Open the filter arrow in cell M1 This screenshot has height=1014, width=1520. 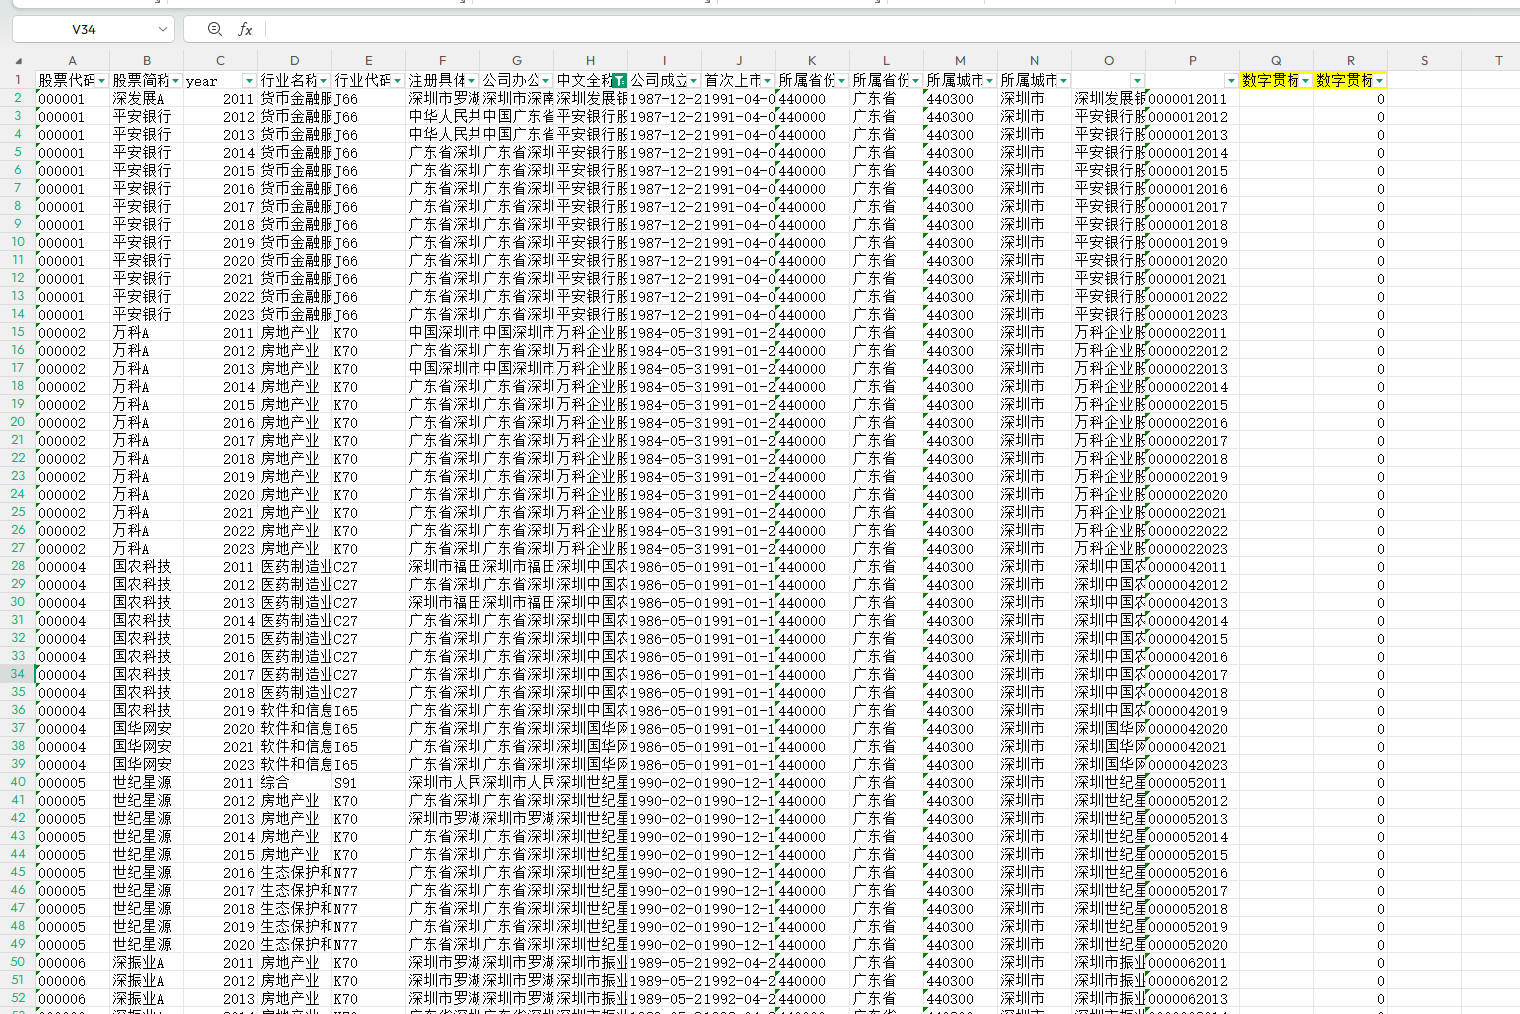(990, 80)
